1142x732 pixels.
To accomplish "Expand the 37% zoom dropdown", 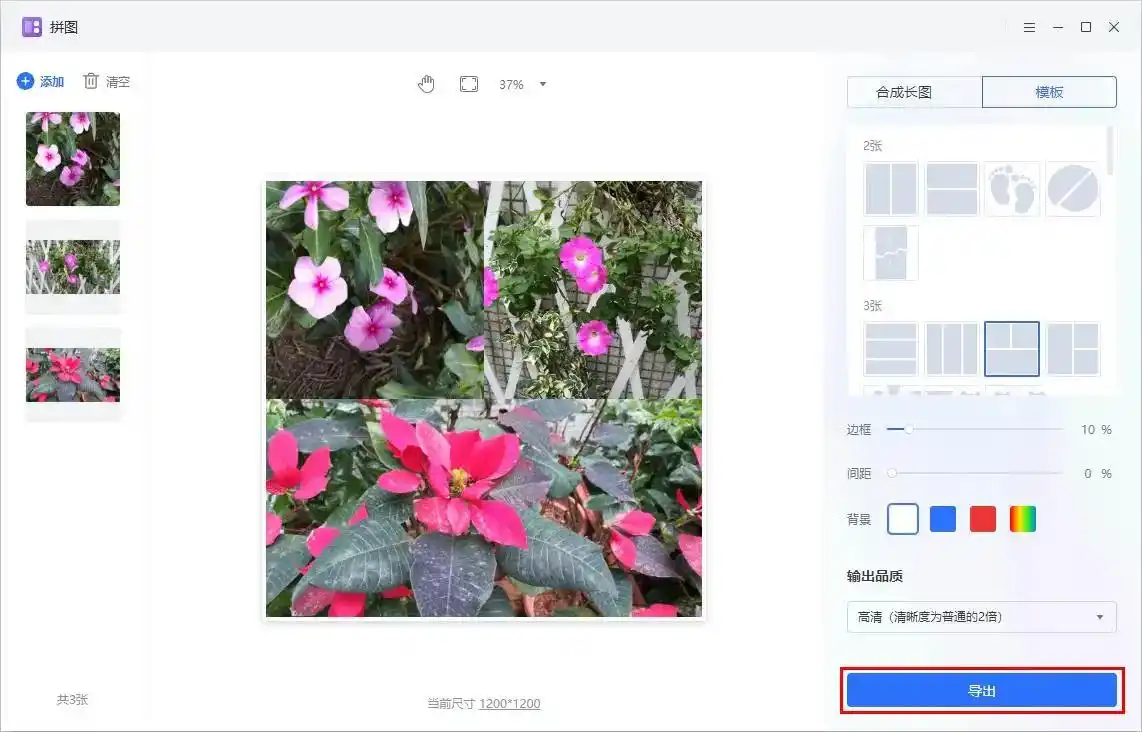I will pos(543,84).
